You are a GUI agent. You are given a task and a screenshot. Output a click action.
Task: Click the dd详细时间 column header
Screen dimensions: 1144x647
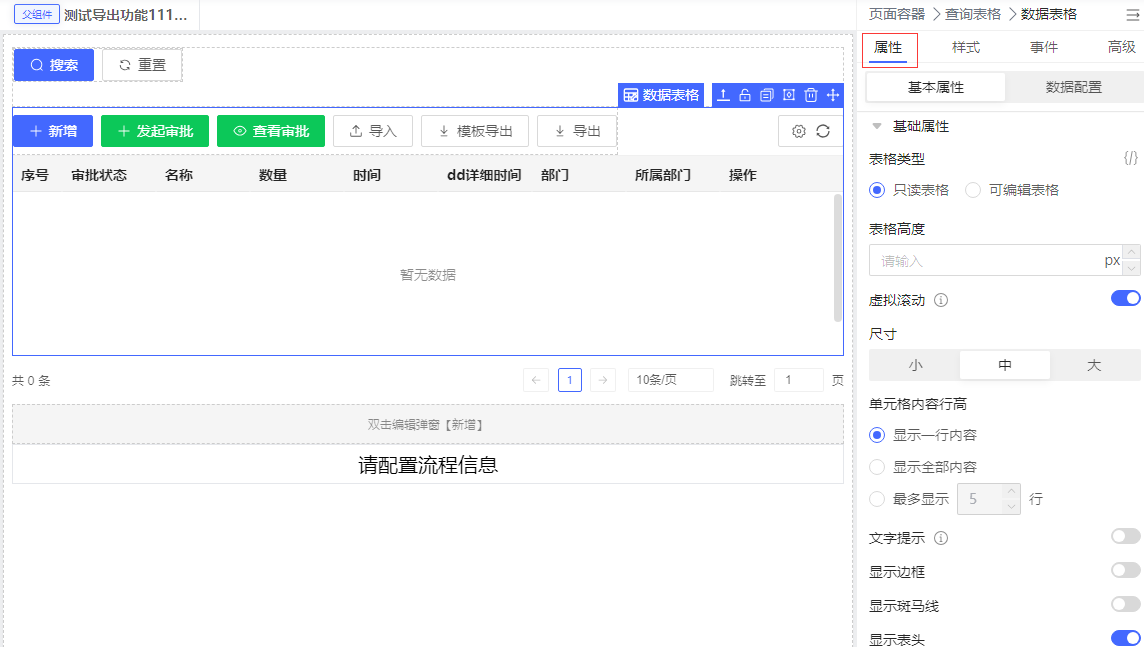click(484, 175)
